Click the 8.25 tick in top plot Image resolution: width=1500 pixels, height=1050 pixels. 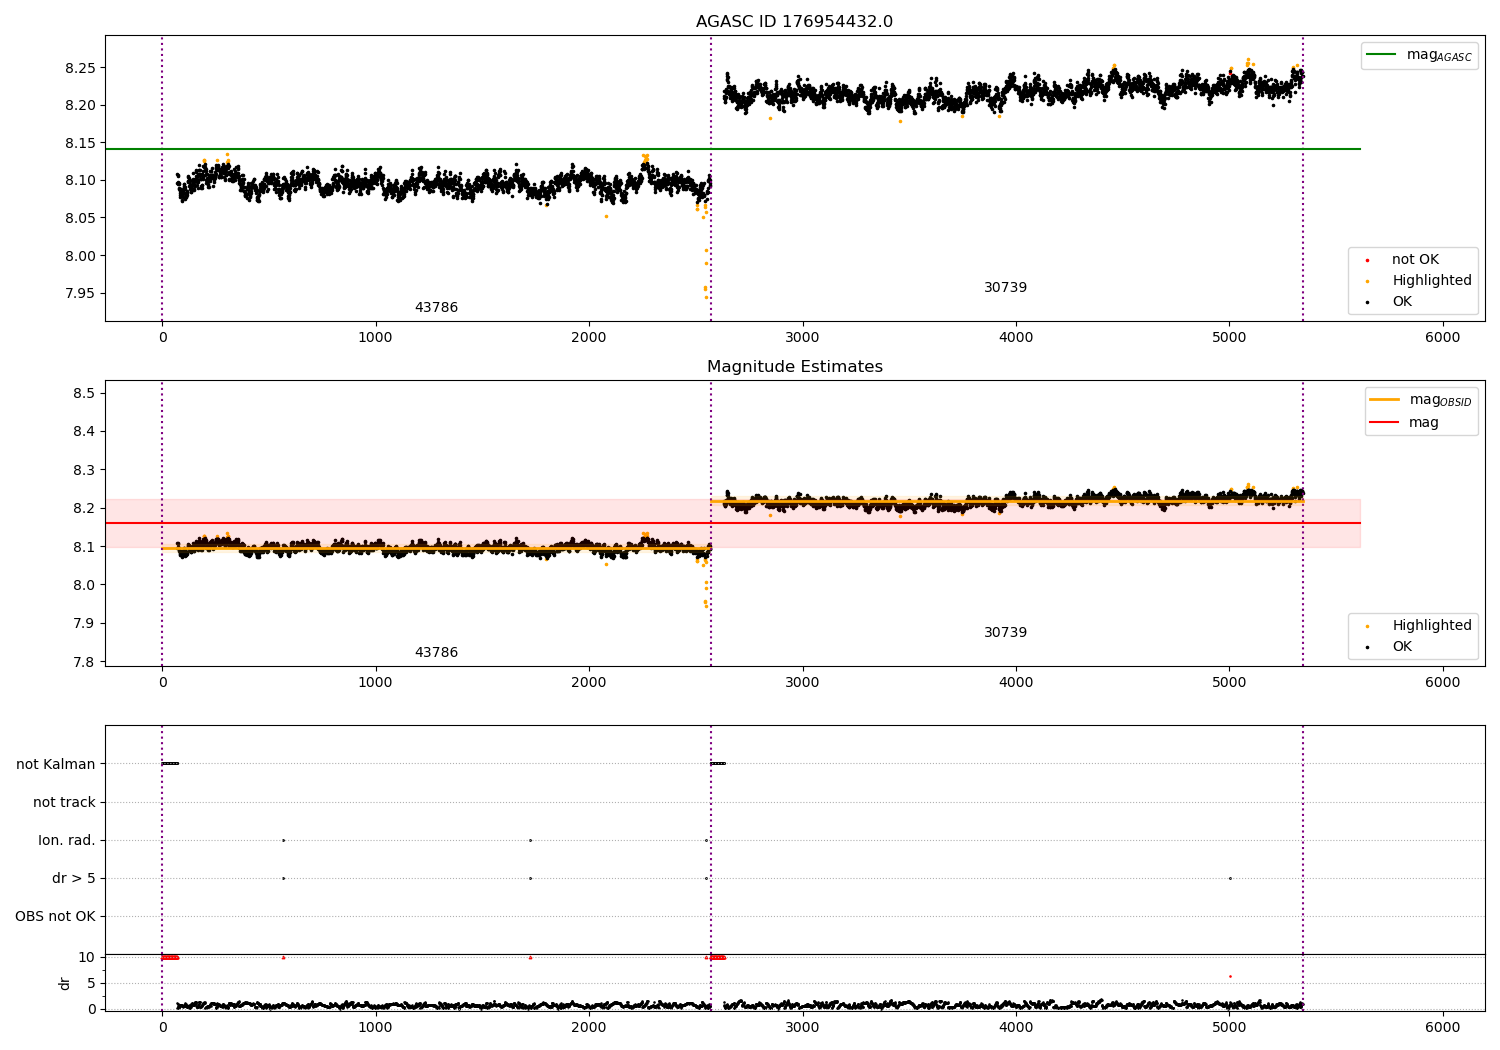point(80,68)
